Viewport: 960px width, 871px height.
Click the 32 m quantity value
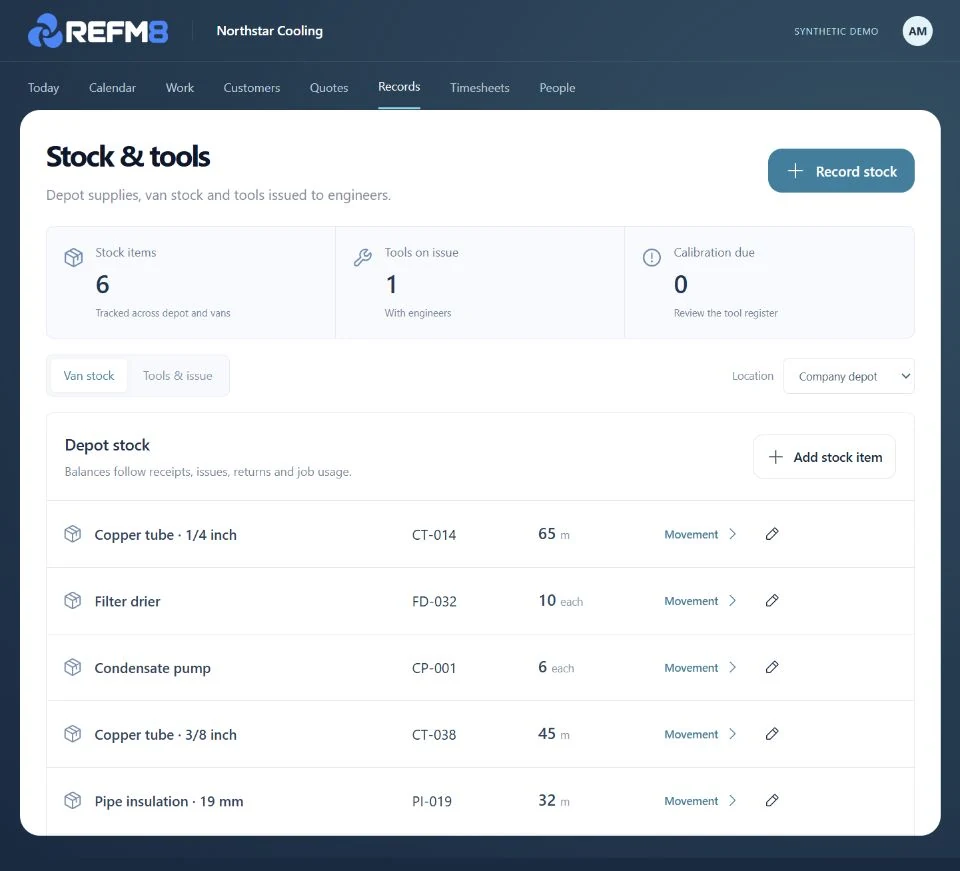[x=553, y=800]
